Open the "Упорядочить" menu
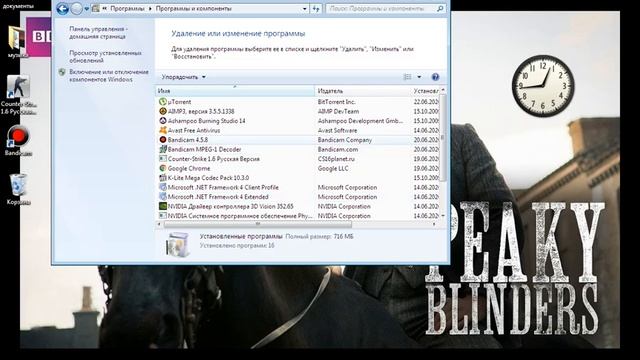The width and height of the screenshot is (640, 360). [183, 77]
